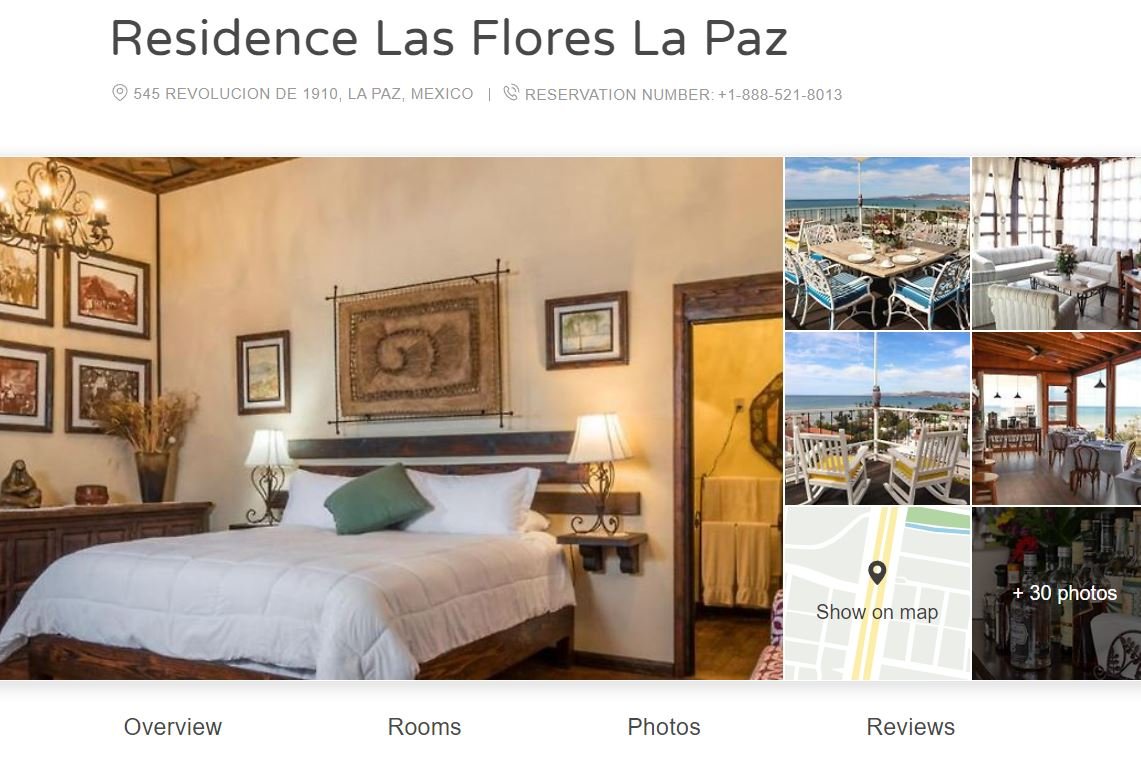The image size is (1141, 766).
Task: Click Show on map
Action: coord(877,612)
